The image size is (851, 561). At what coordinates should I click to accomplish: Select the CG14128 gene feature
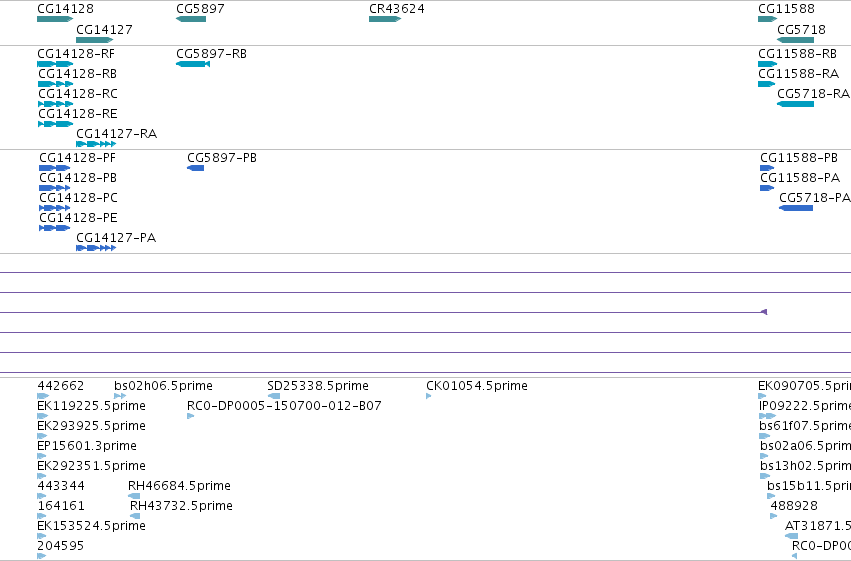pos(55,19)
